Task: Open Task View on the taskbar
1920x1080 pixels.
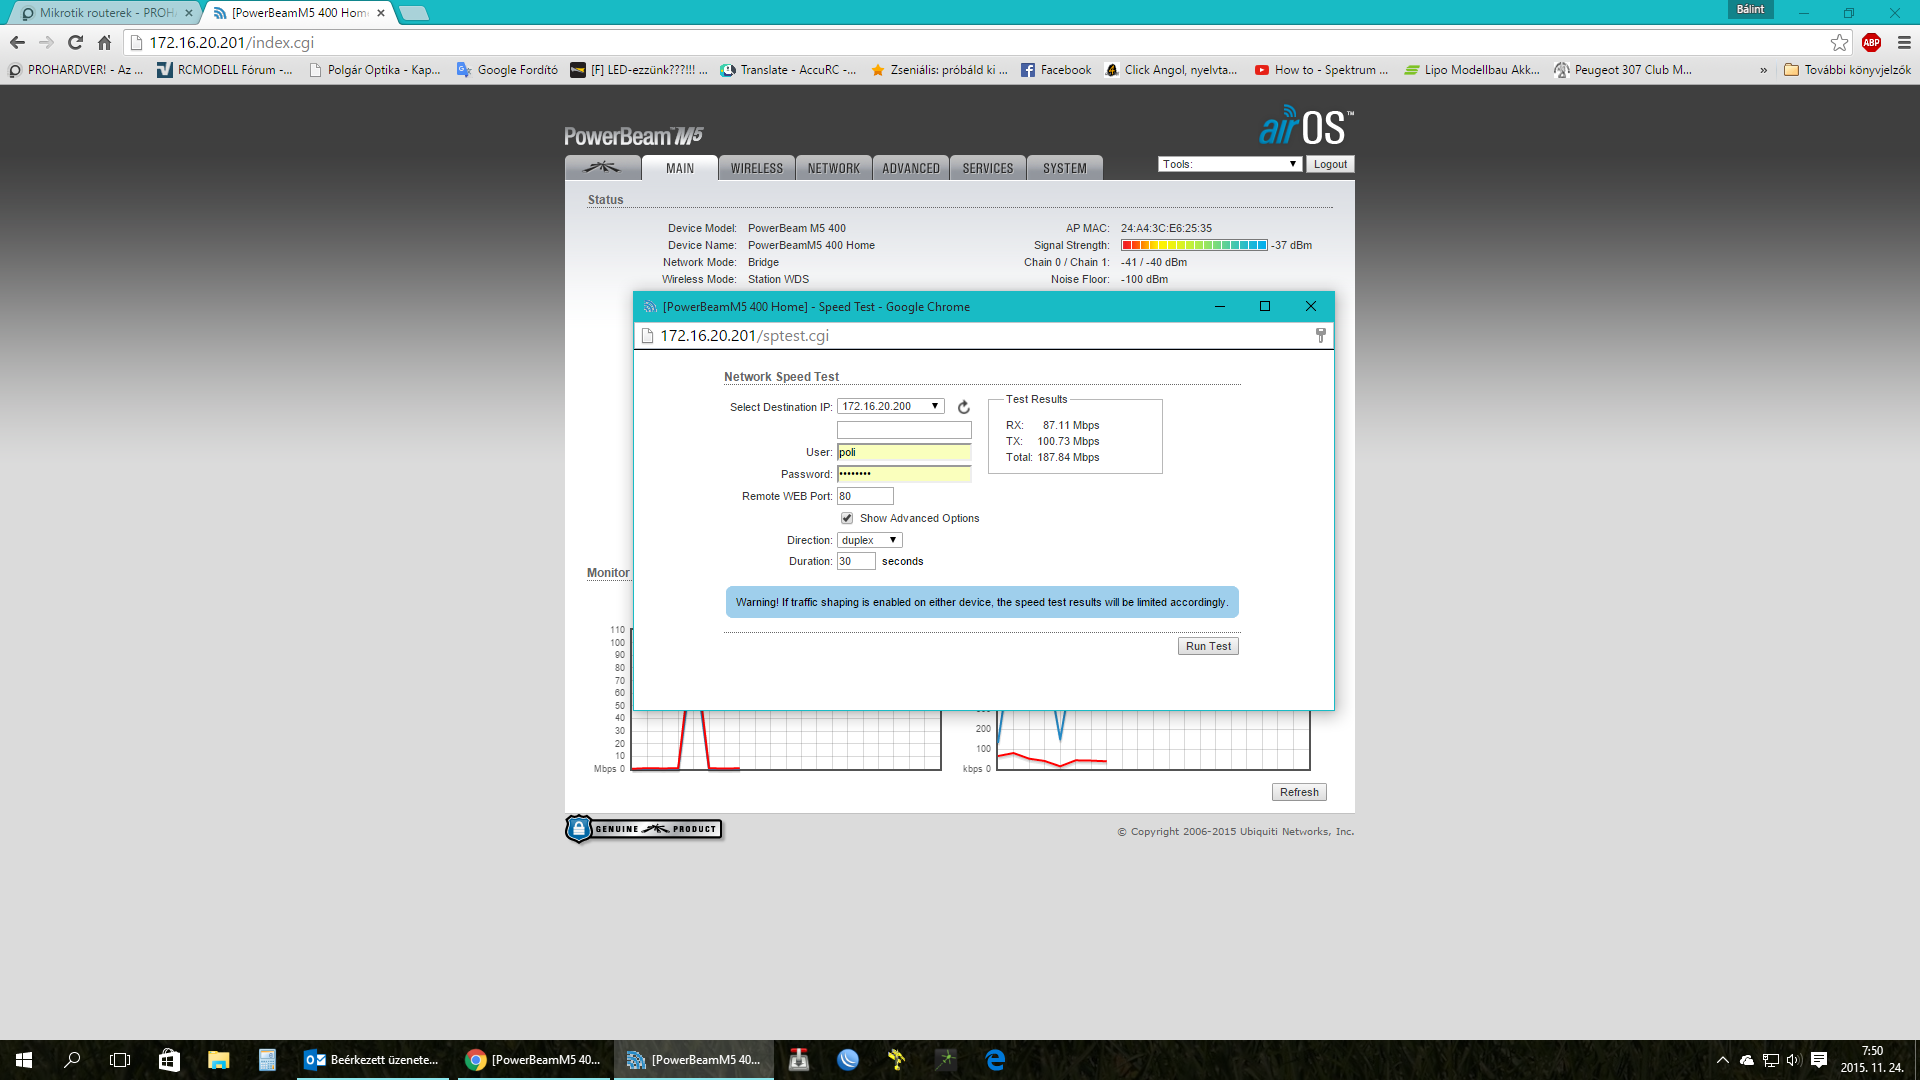Action: [120, 1060]
